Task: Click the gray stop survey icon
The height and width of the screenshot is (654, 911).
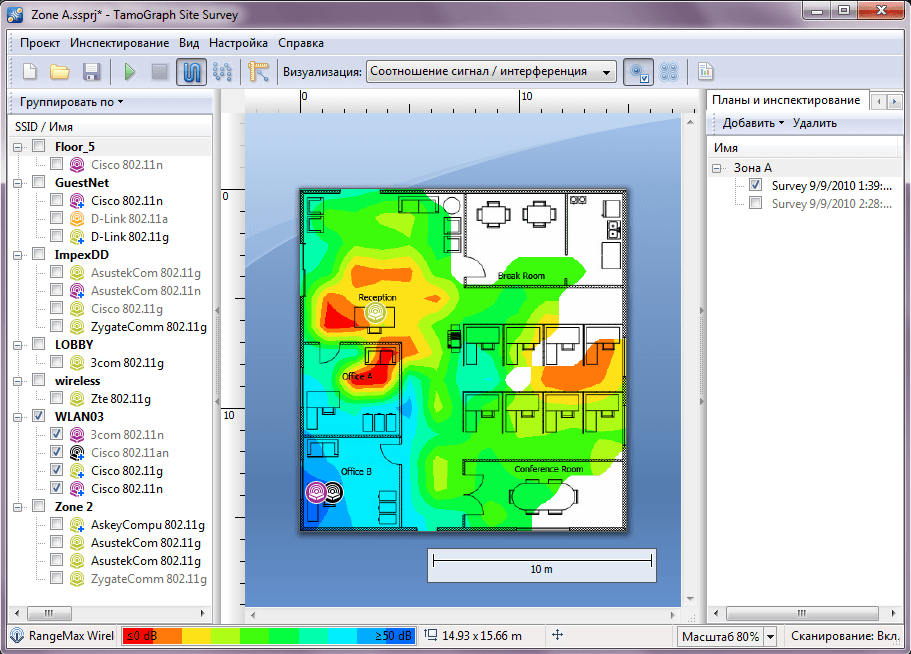Action: click(159, 72)
